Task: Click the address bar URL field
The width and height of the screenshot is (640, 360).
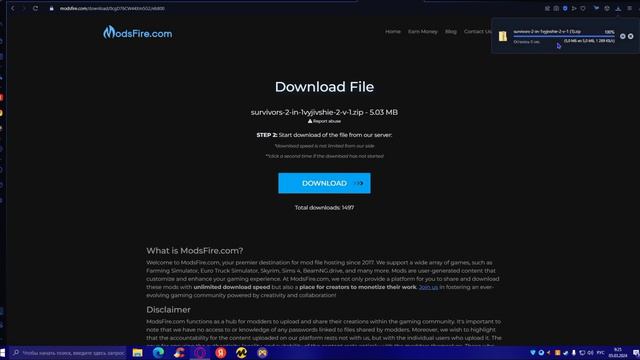Action: pyautogui.click(x=112, y=8)
